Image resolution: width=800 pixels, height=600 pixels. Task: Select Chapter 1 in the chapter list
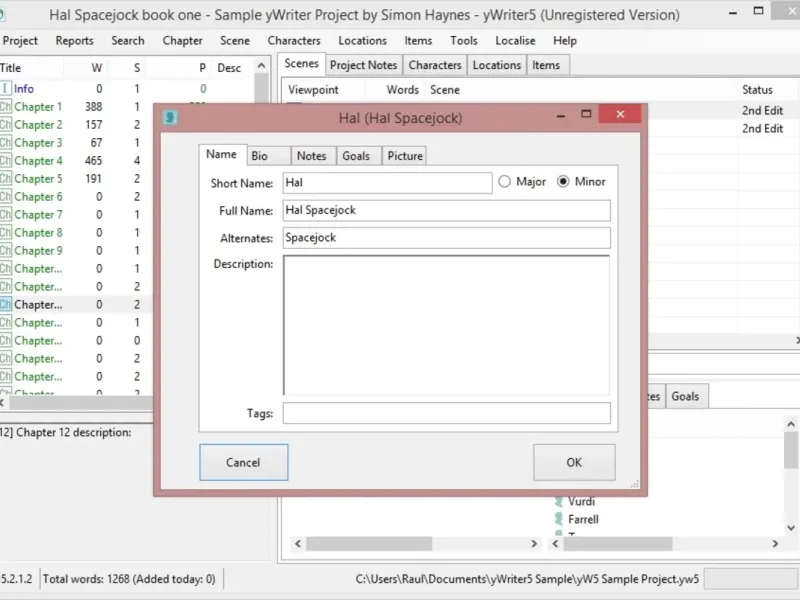[x=38, y=107]
